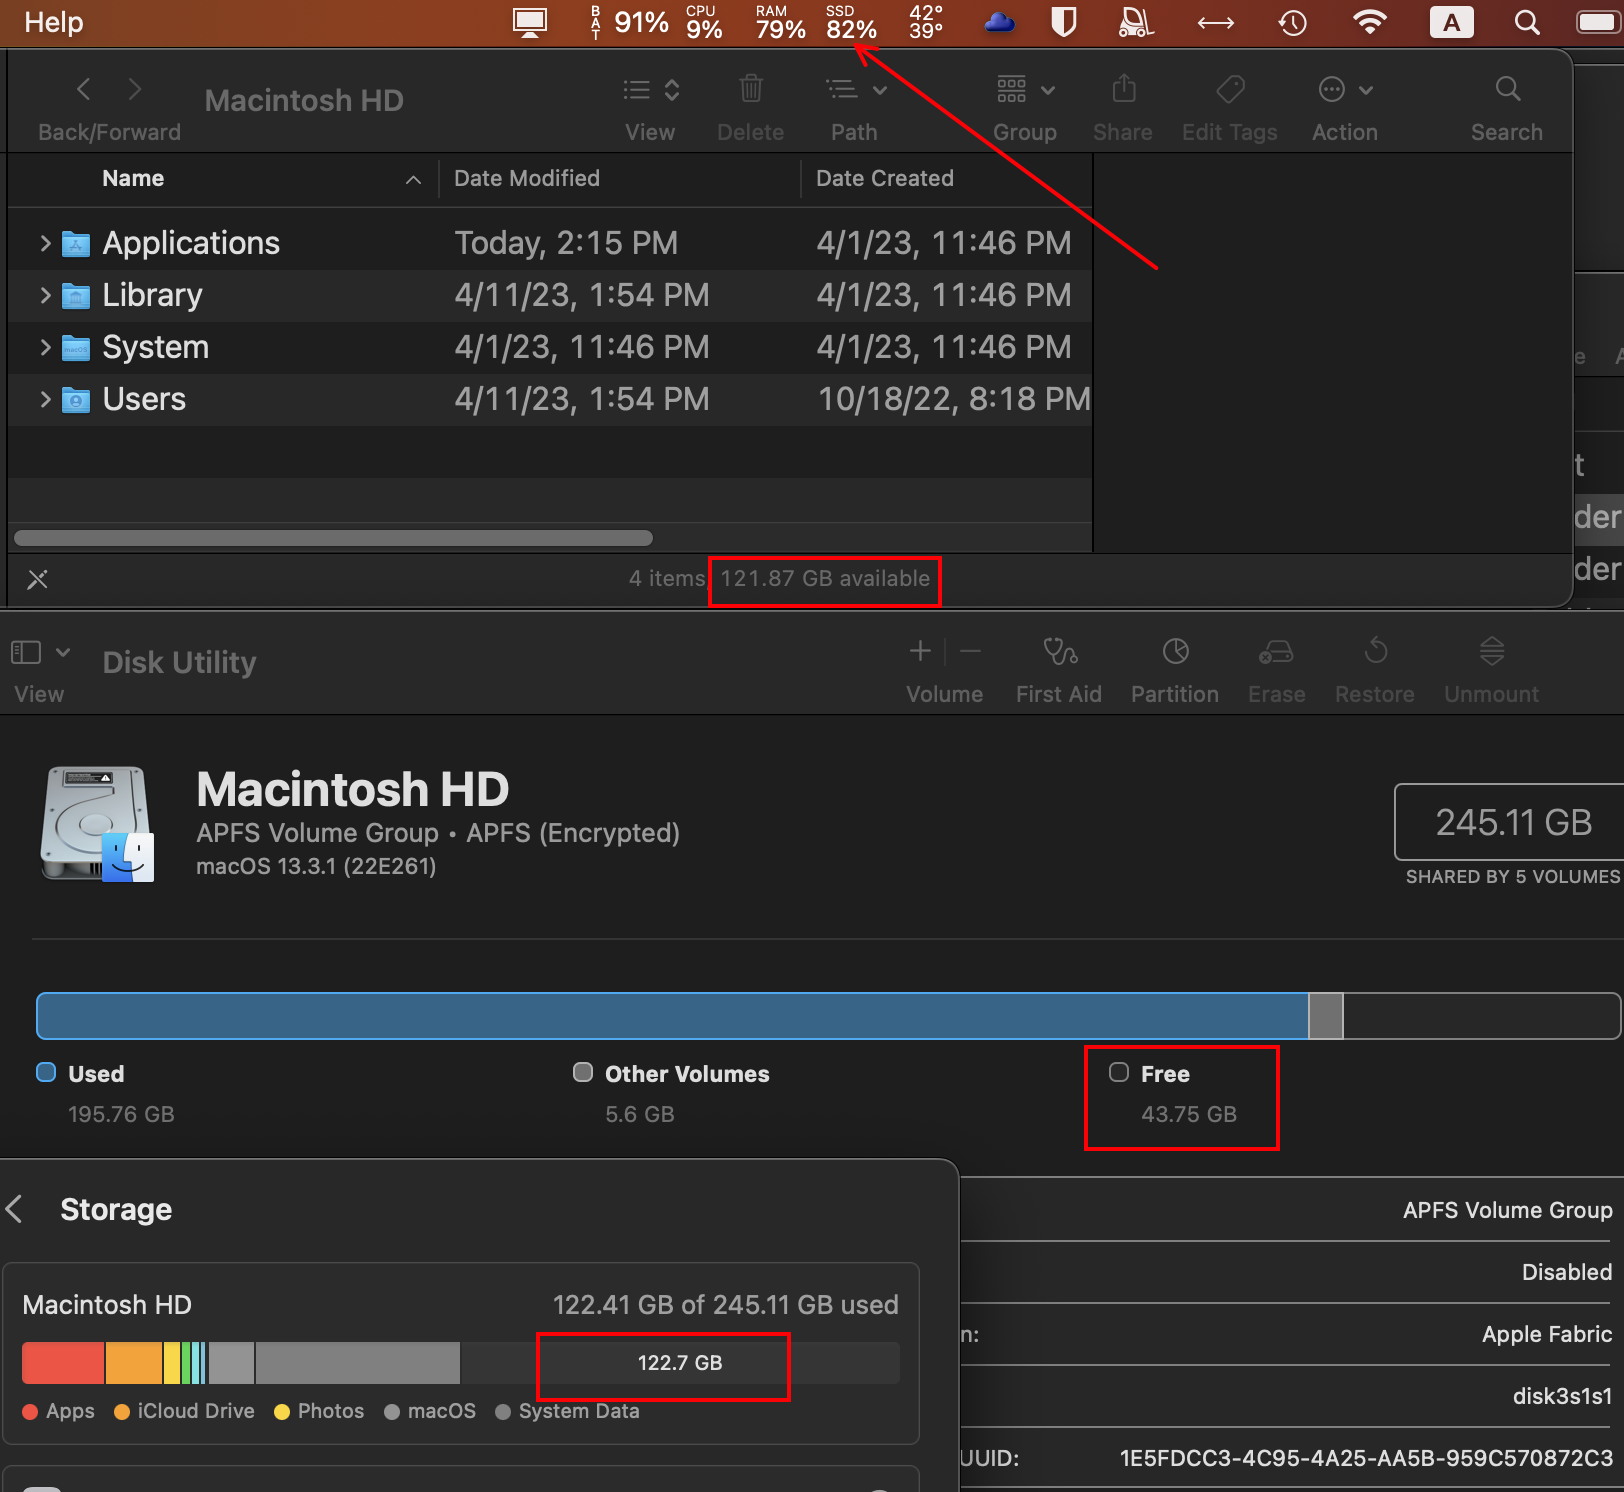The height and width of the screenshot is (1492, 1624).
Task: Open the CPU 9% stats item
Action: 703,22
